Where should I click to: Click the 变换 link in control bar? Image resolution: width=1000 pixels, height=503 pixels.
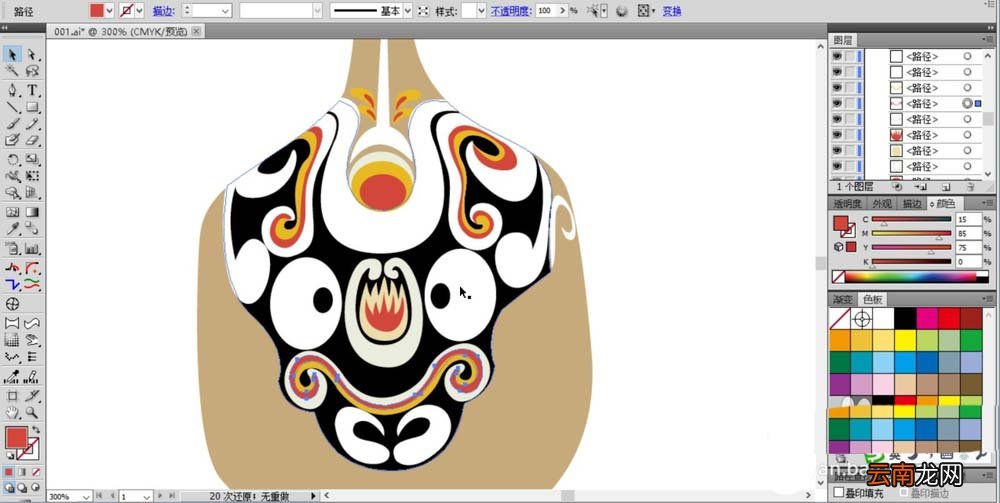pos(672,11)
